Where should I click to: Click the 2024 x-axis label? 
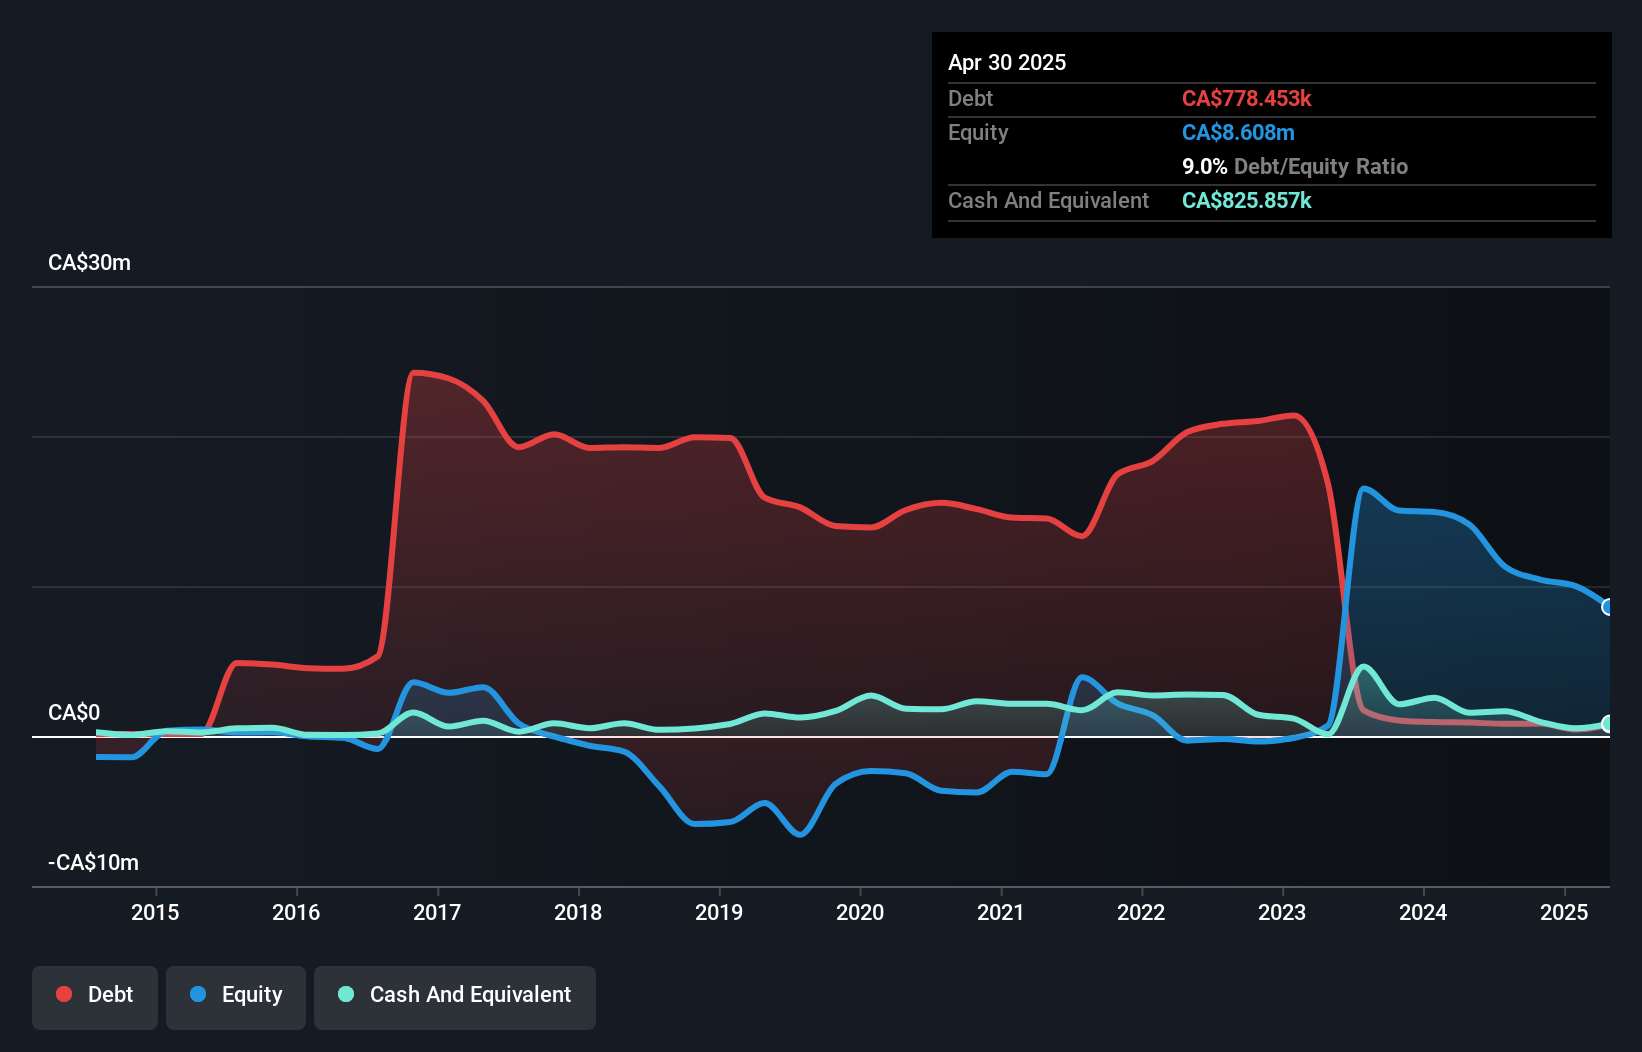click(x=1423, y=912)
